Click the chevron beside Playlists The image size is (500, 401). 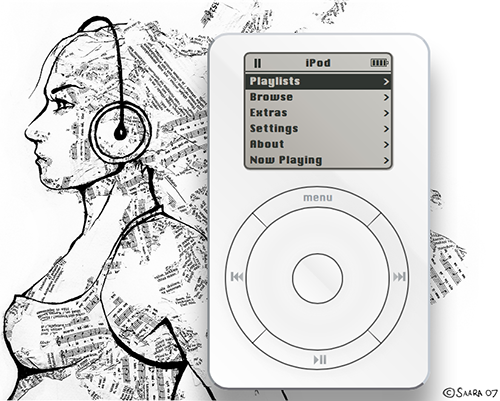pos(386,82)
